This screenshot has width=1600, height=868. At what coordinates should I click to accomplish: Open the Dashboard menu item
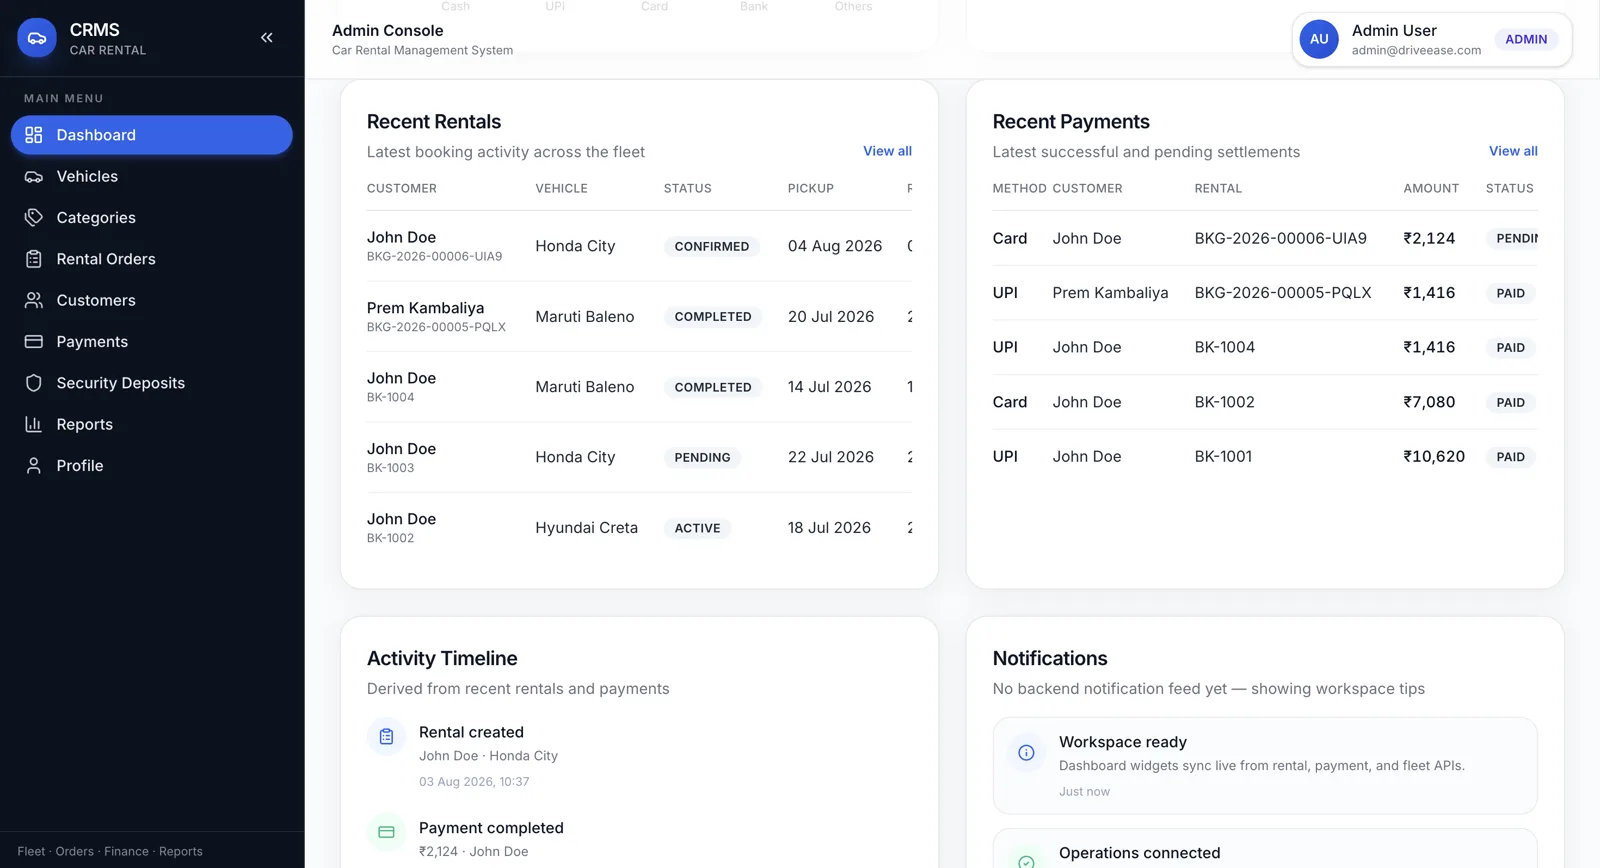152,135
